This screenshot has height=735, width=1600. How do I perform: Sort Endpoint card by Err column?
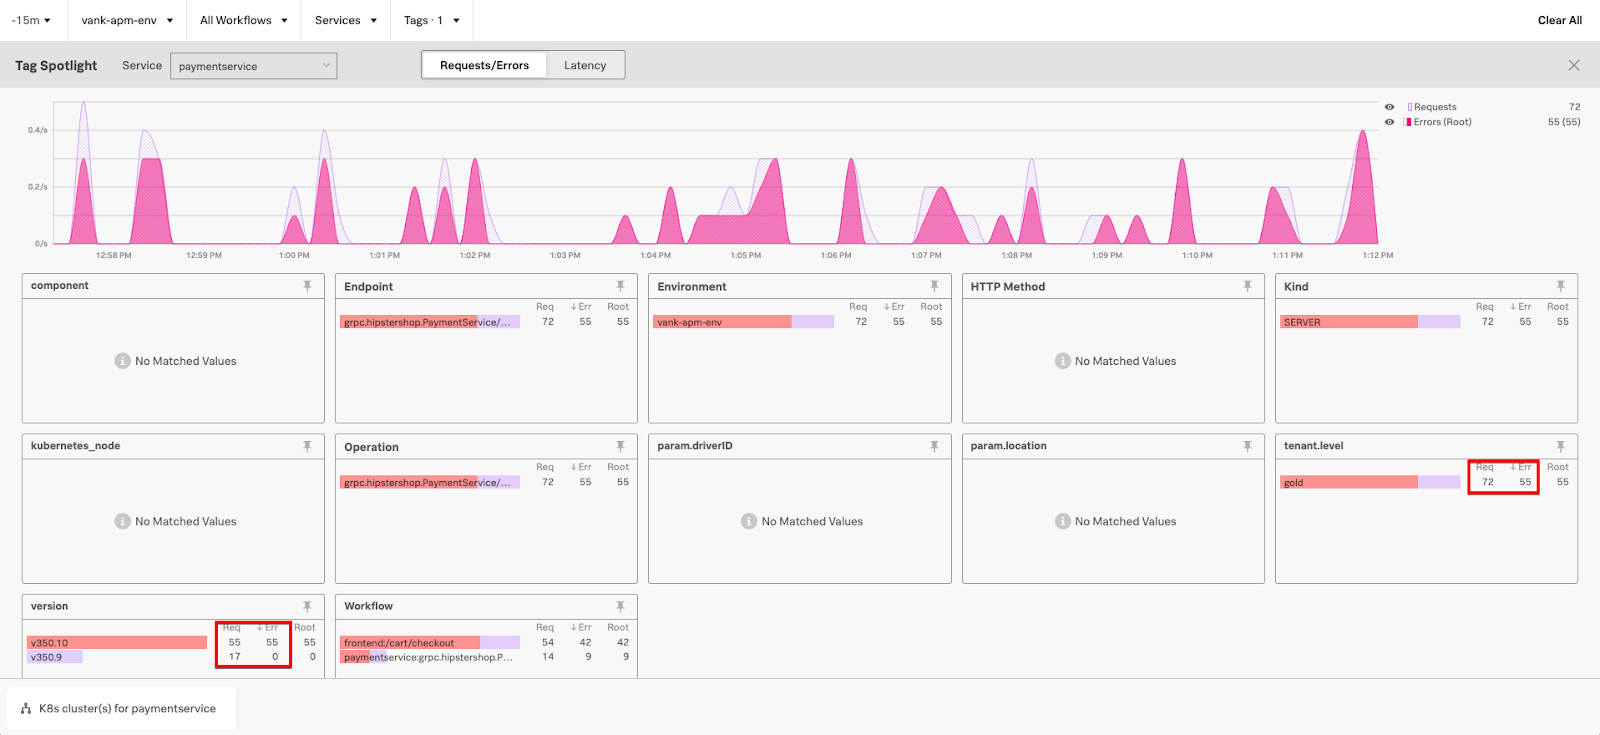[x=581, y=307]
